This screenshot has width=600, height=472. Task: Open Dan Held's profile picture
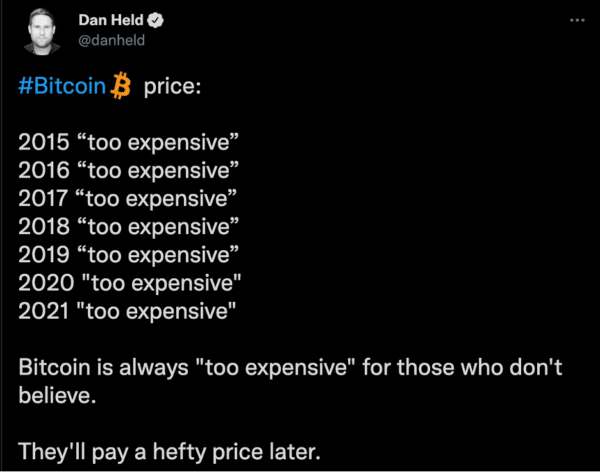point(42,32)
